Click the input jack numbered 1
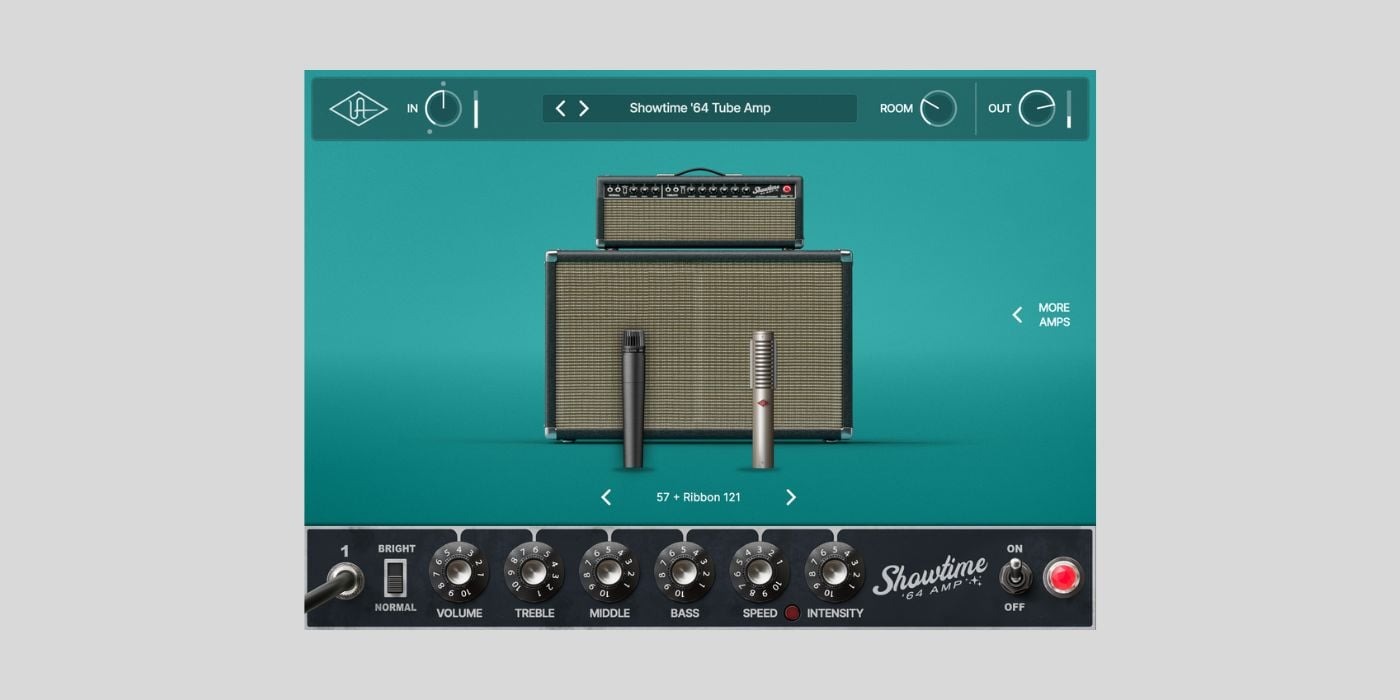Image resolution: width=1400 pixels, height=700 pixels. click(346, 579)
